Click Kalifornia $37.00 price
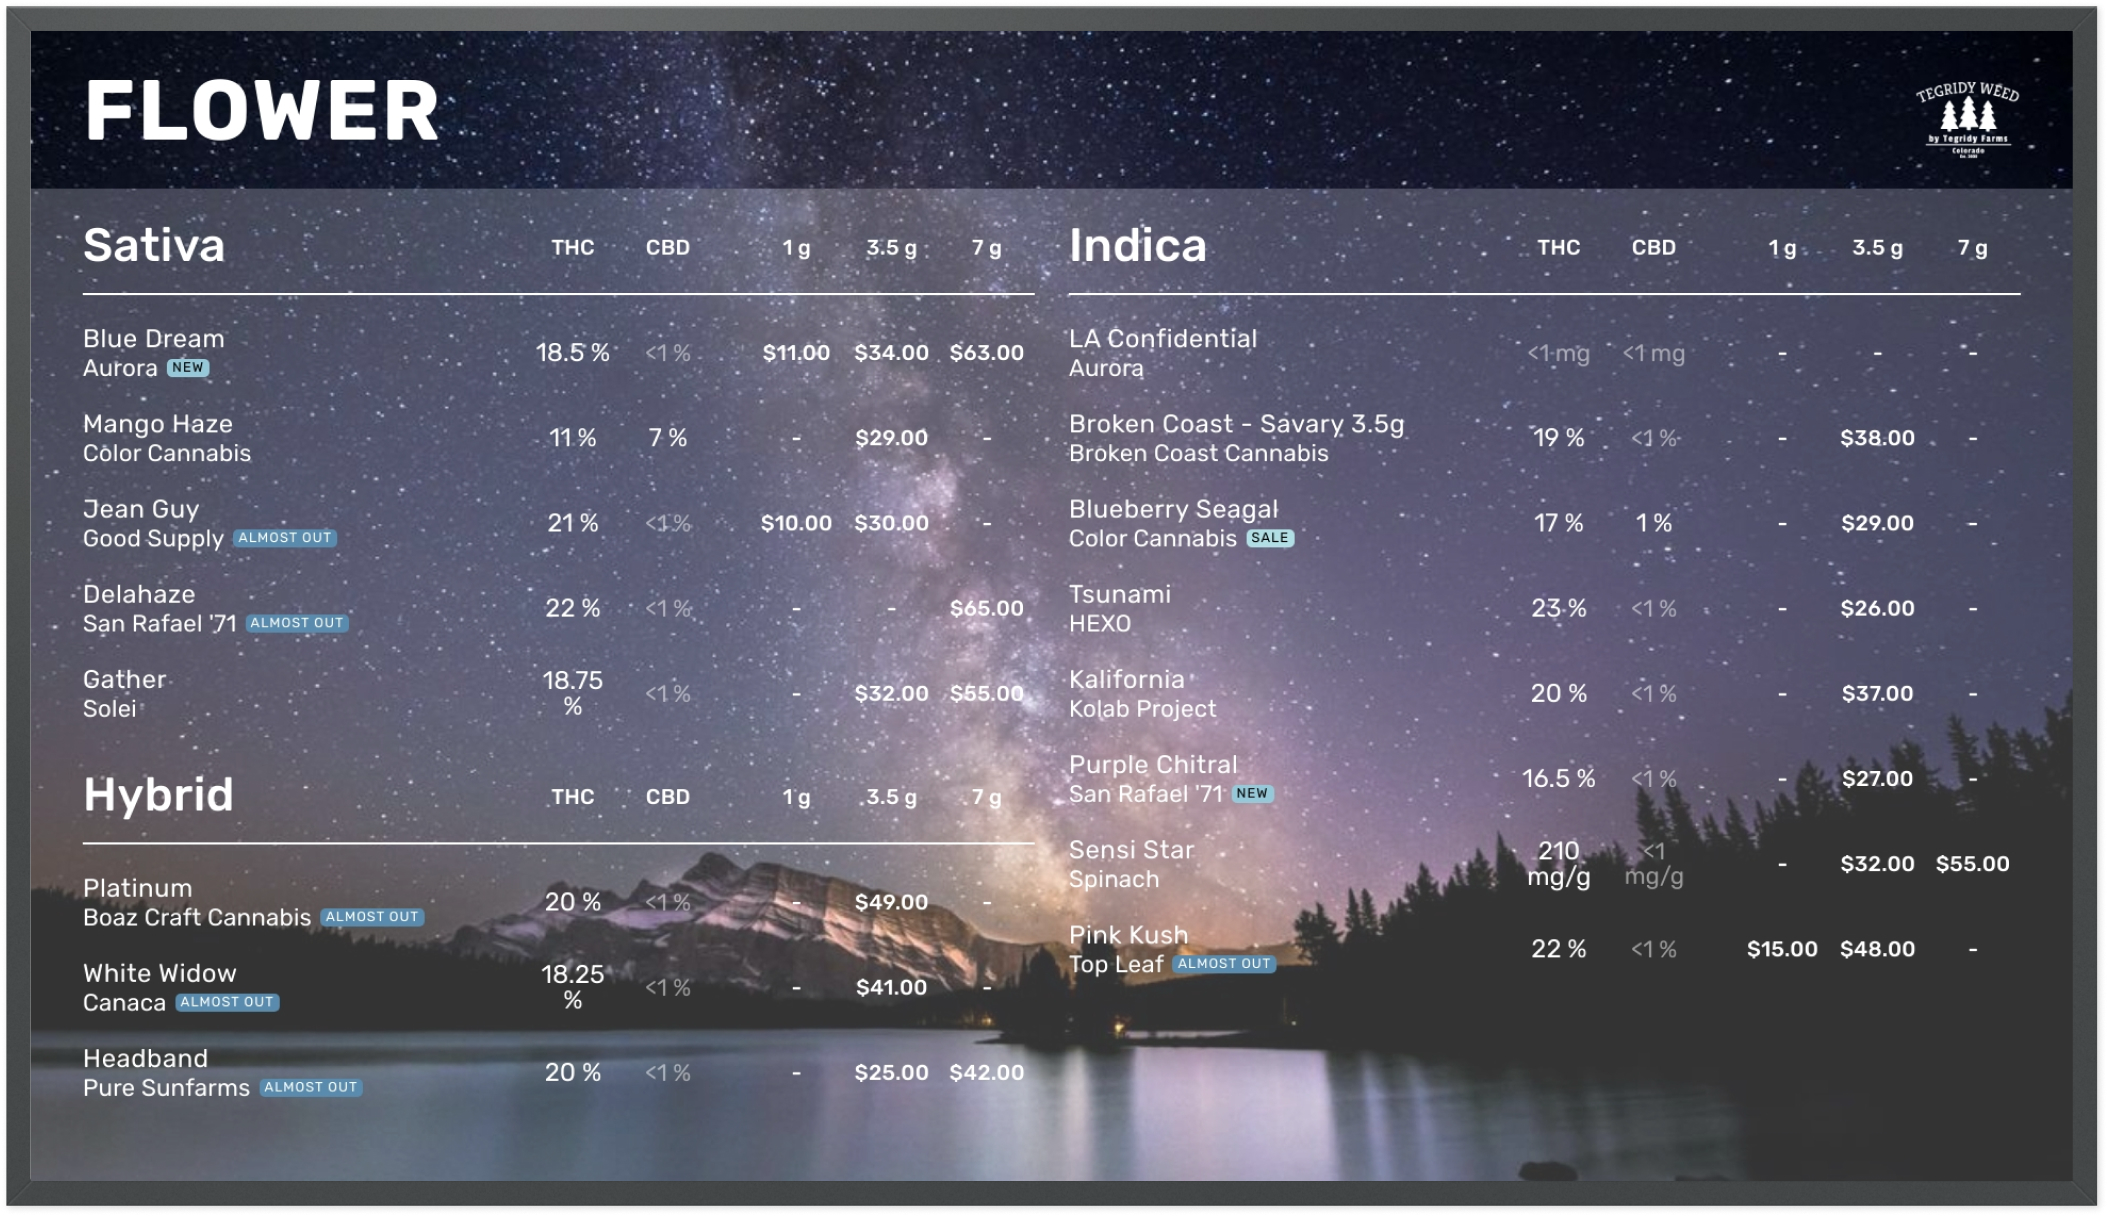 (x=1877, y=693)
